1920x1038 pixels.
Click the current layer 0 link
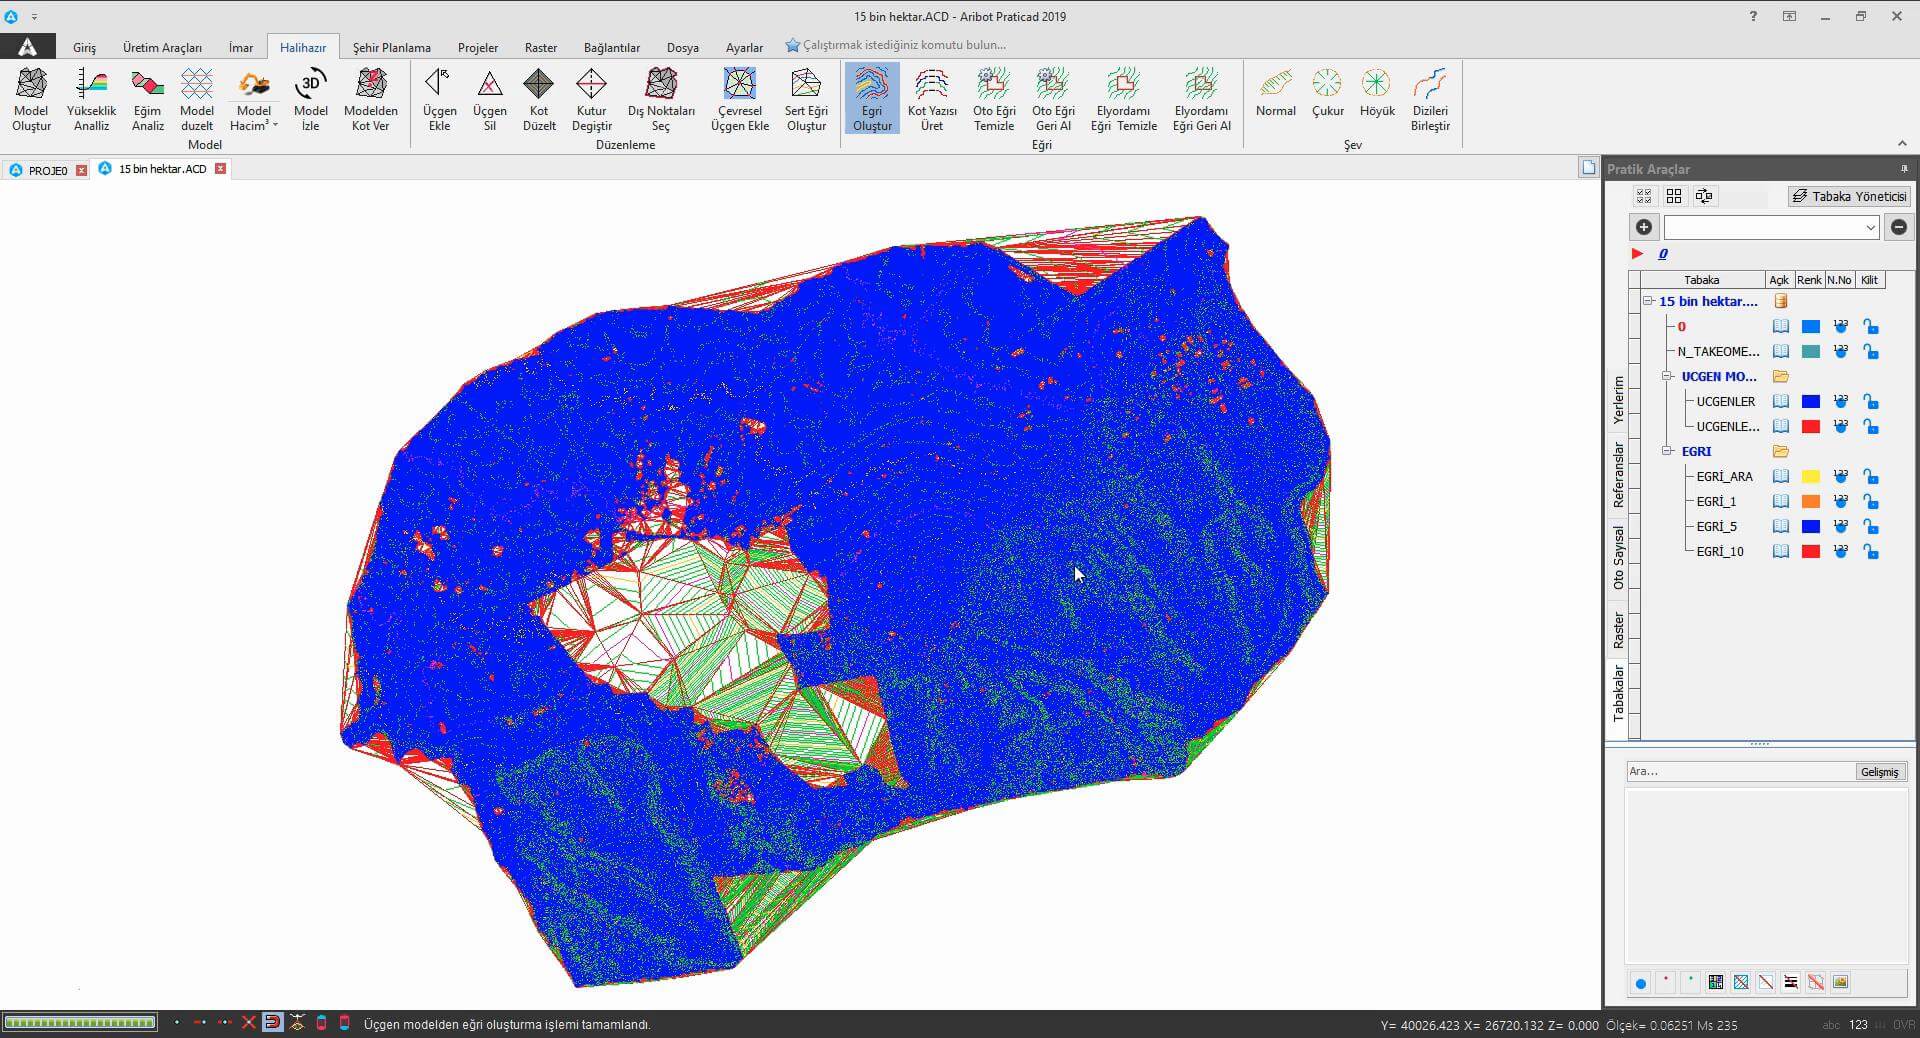[x=1663, y=254]
